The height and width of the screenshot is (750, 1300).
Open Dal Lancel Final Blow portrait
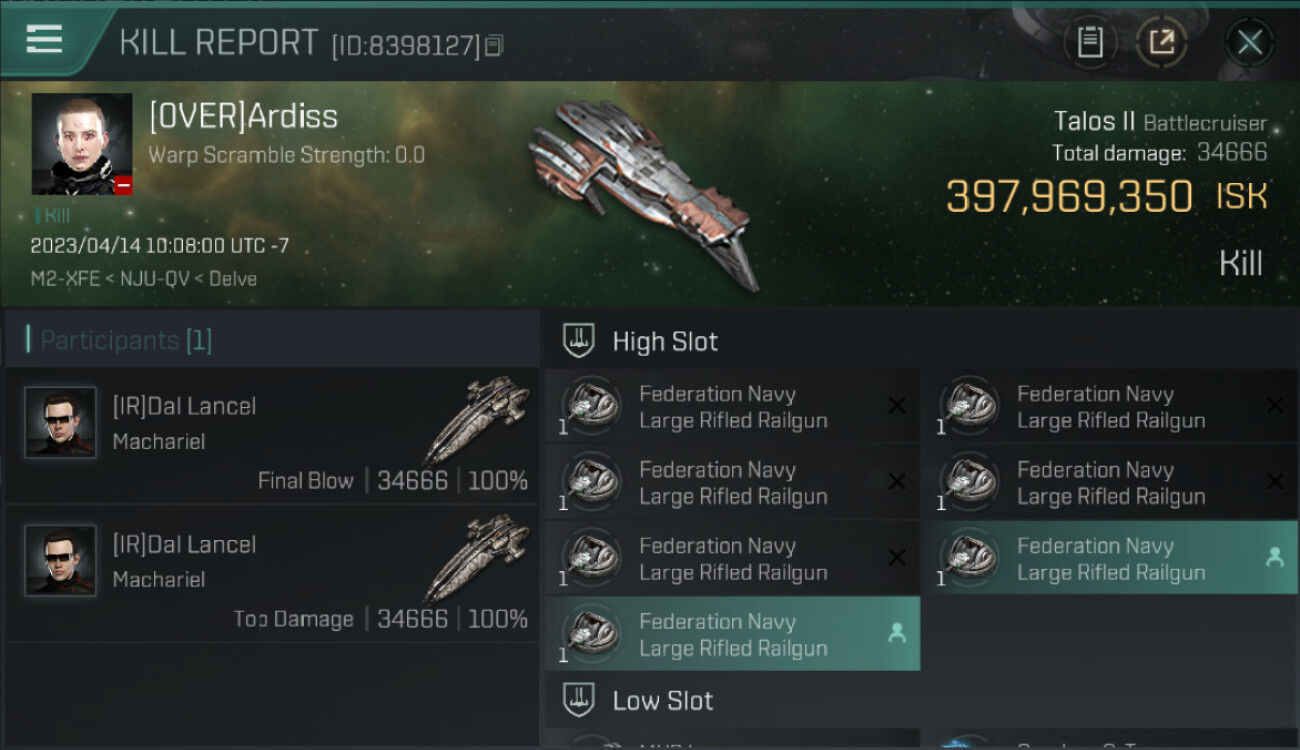click(x=60, y=423)
